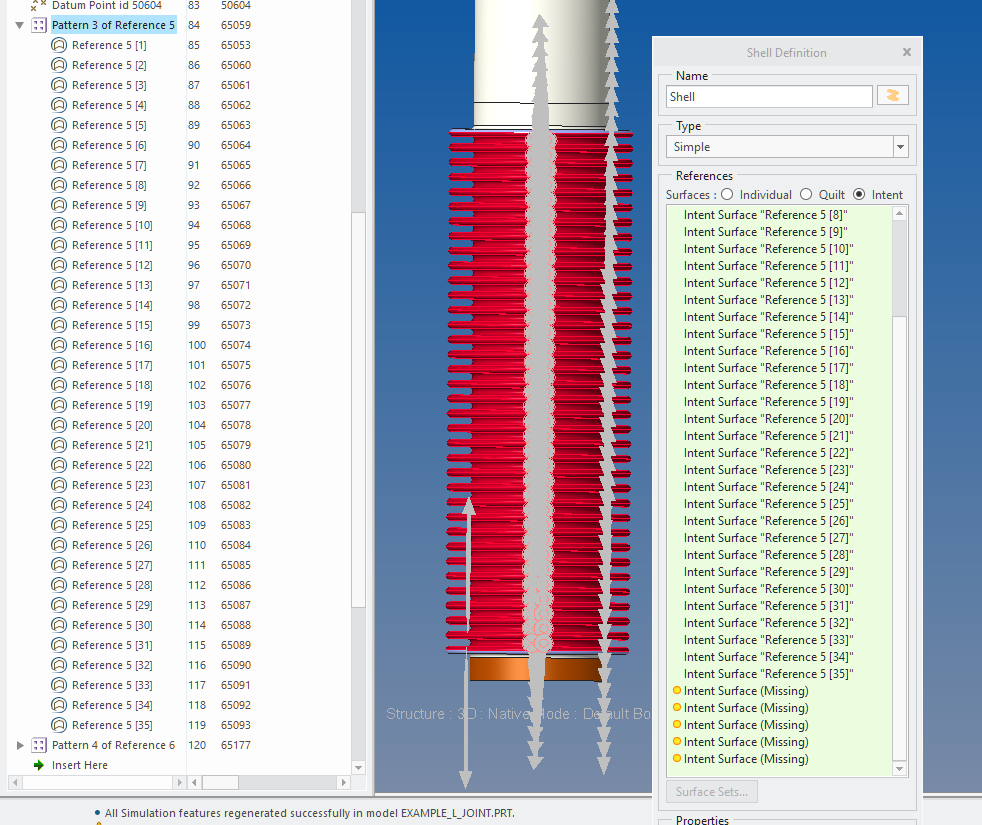Image resolution: width=982 pixels, height=825 pixels.
Task: Click yellow dot beside first Intent Surface (Missing)
Action: tap(674, 690)
